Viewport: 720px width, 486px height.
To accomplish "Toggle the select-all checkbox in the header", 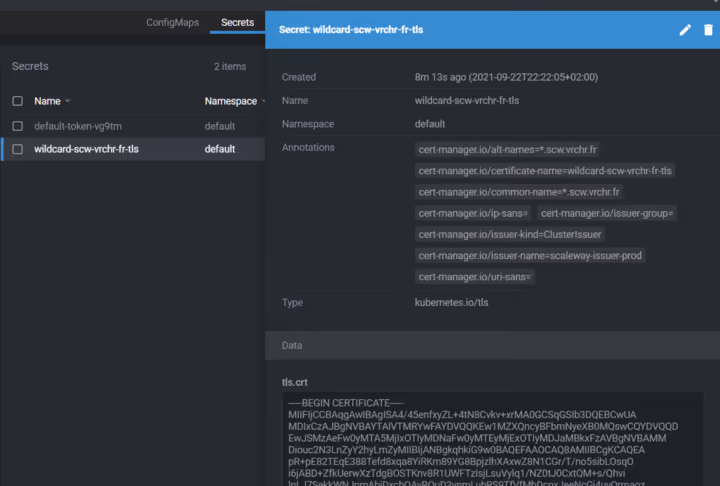I will [x=17, y=101].
